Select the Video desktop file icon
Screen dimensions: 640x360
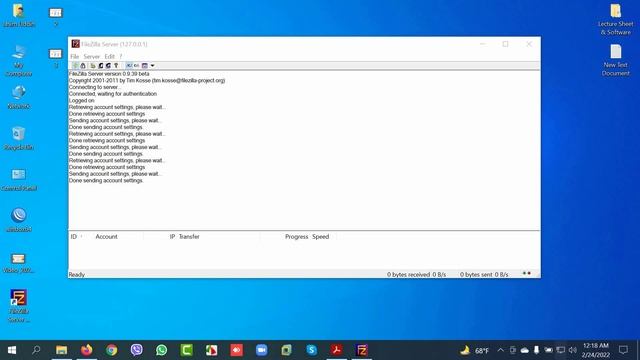tap(19, 262)
